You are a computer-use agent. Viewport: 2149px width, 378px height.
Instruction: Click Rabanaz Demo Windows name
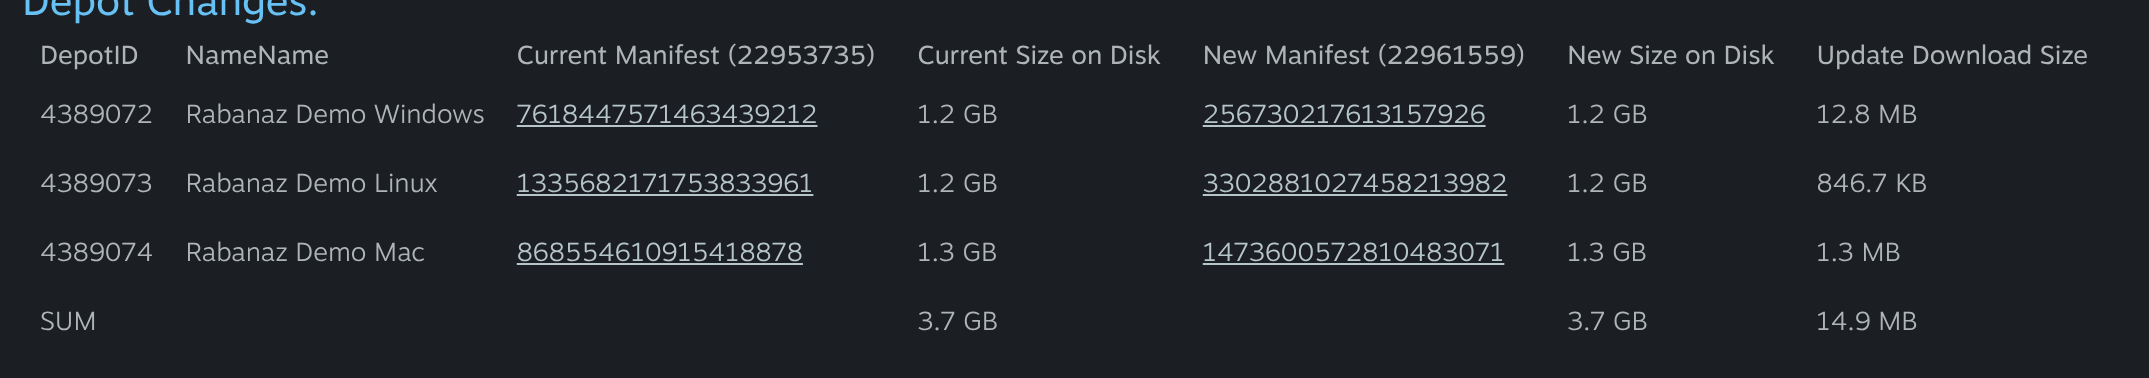[x=335, y=114]
